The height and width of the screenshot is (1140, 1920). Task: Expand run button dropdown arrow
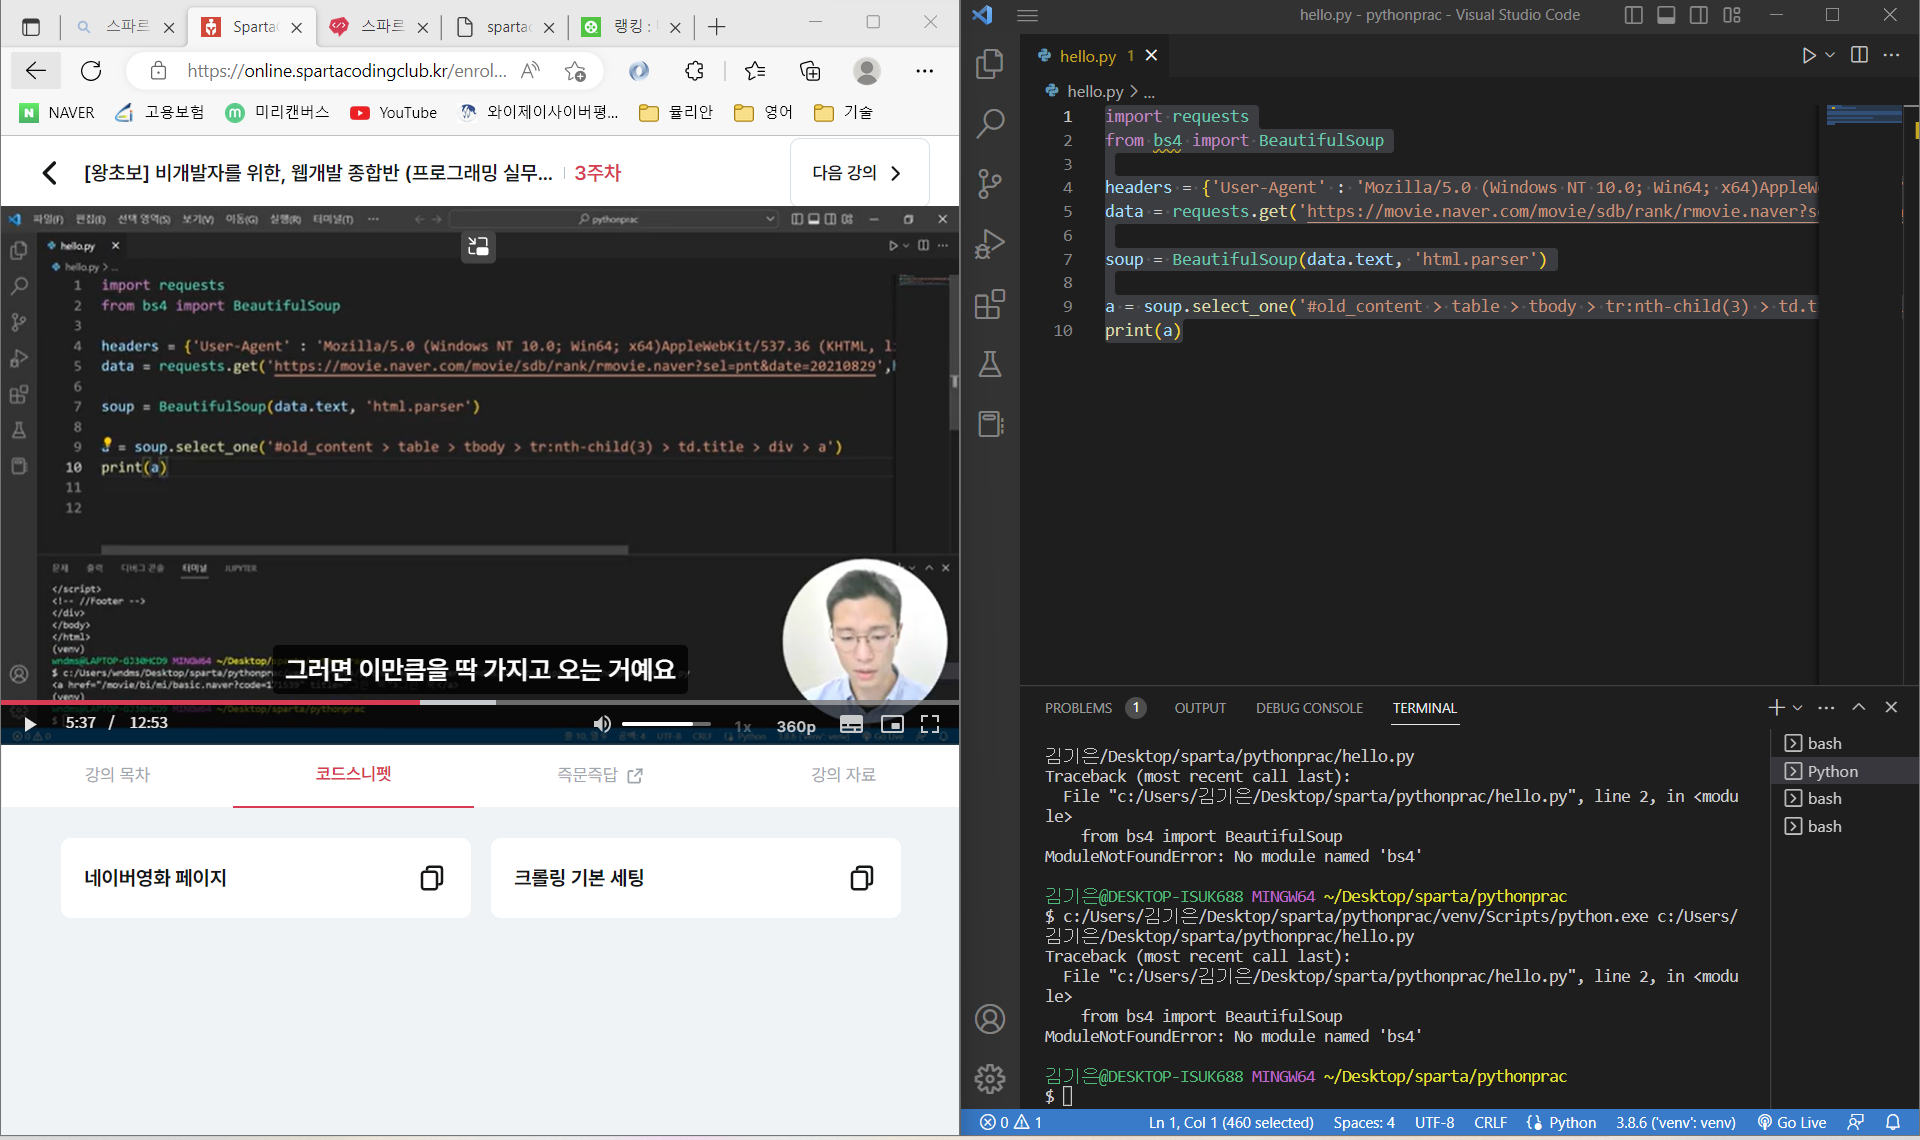[1830, 55]
